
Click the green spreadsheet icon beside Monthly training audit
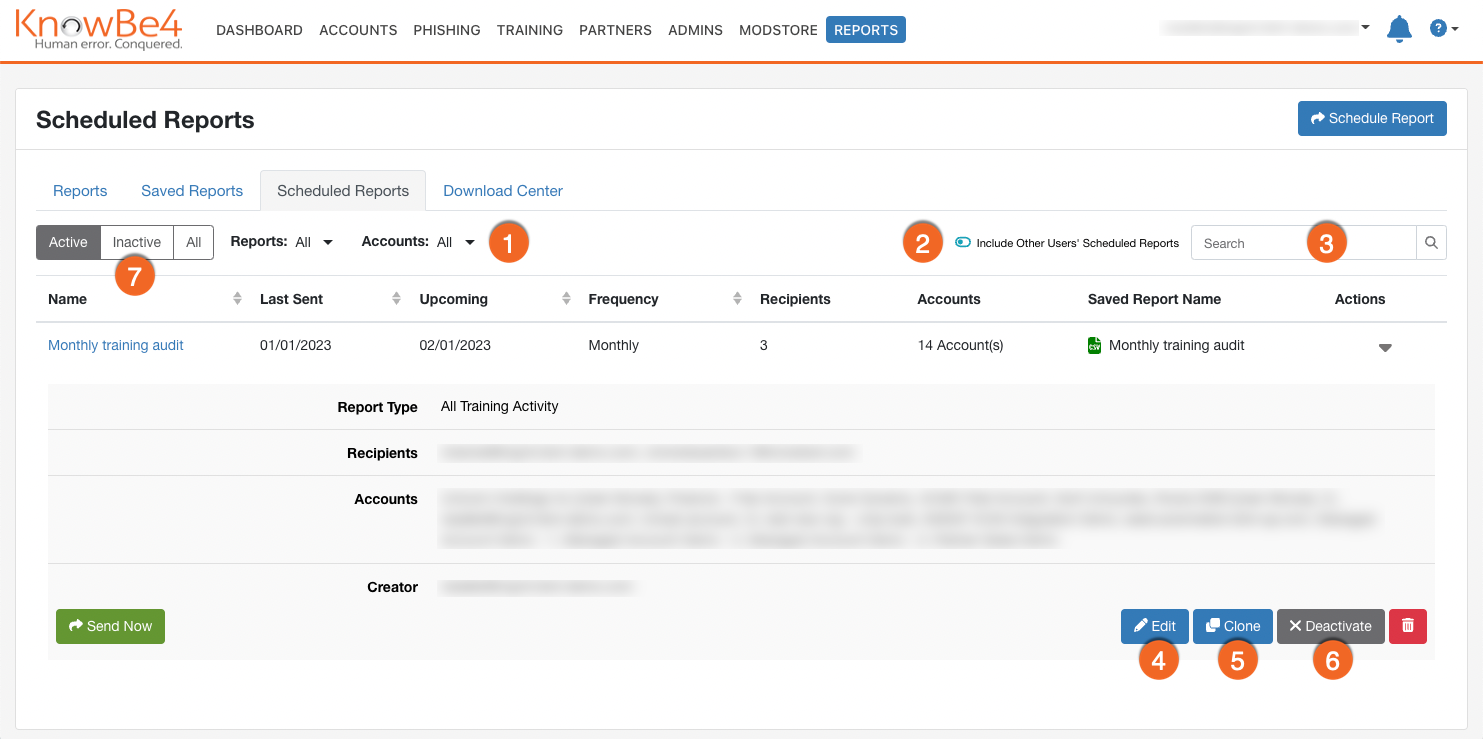point(1094,344)
